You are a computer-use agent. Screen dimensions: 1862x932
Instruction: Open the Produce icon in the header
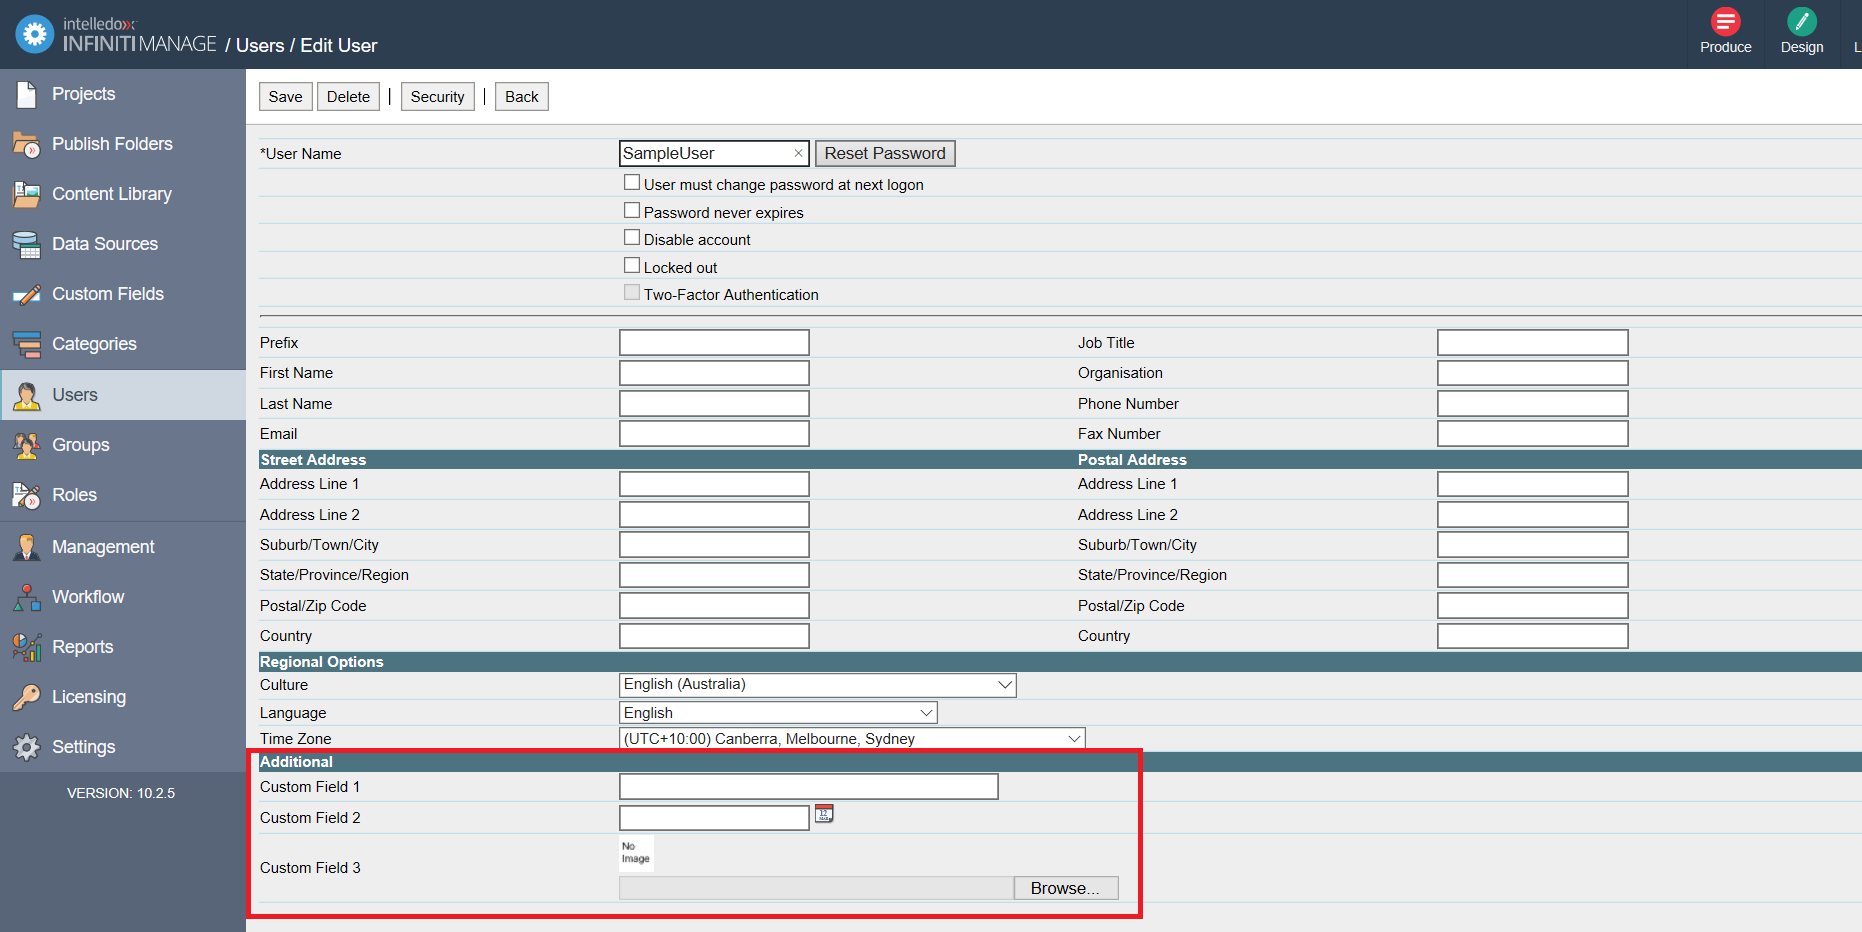[1726, 21]
